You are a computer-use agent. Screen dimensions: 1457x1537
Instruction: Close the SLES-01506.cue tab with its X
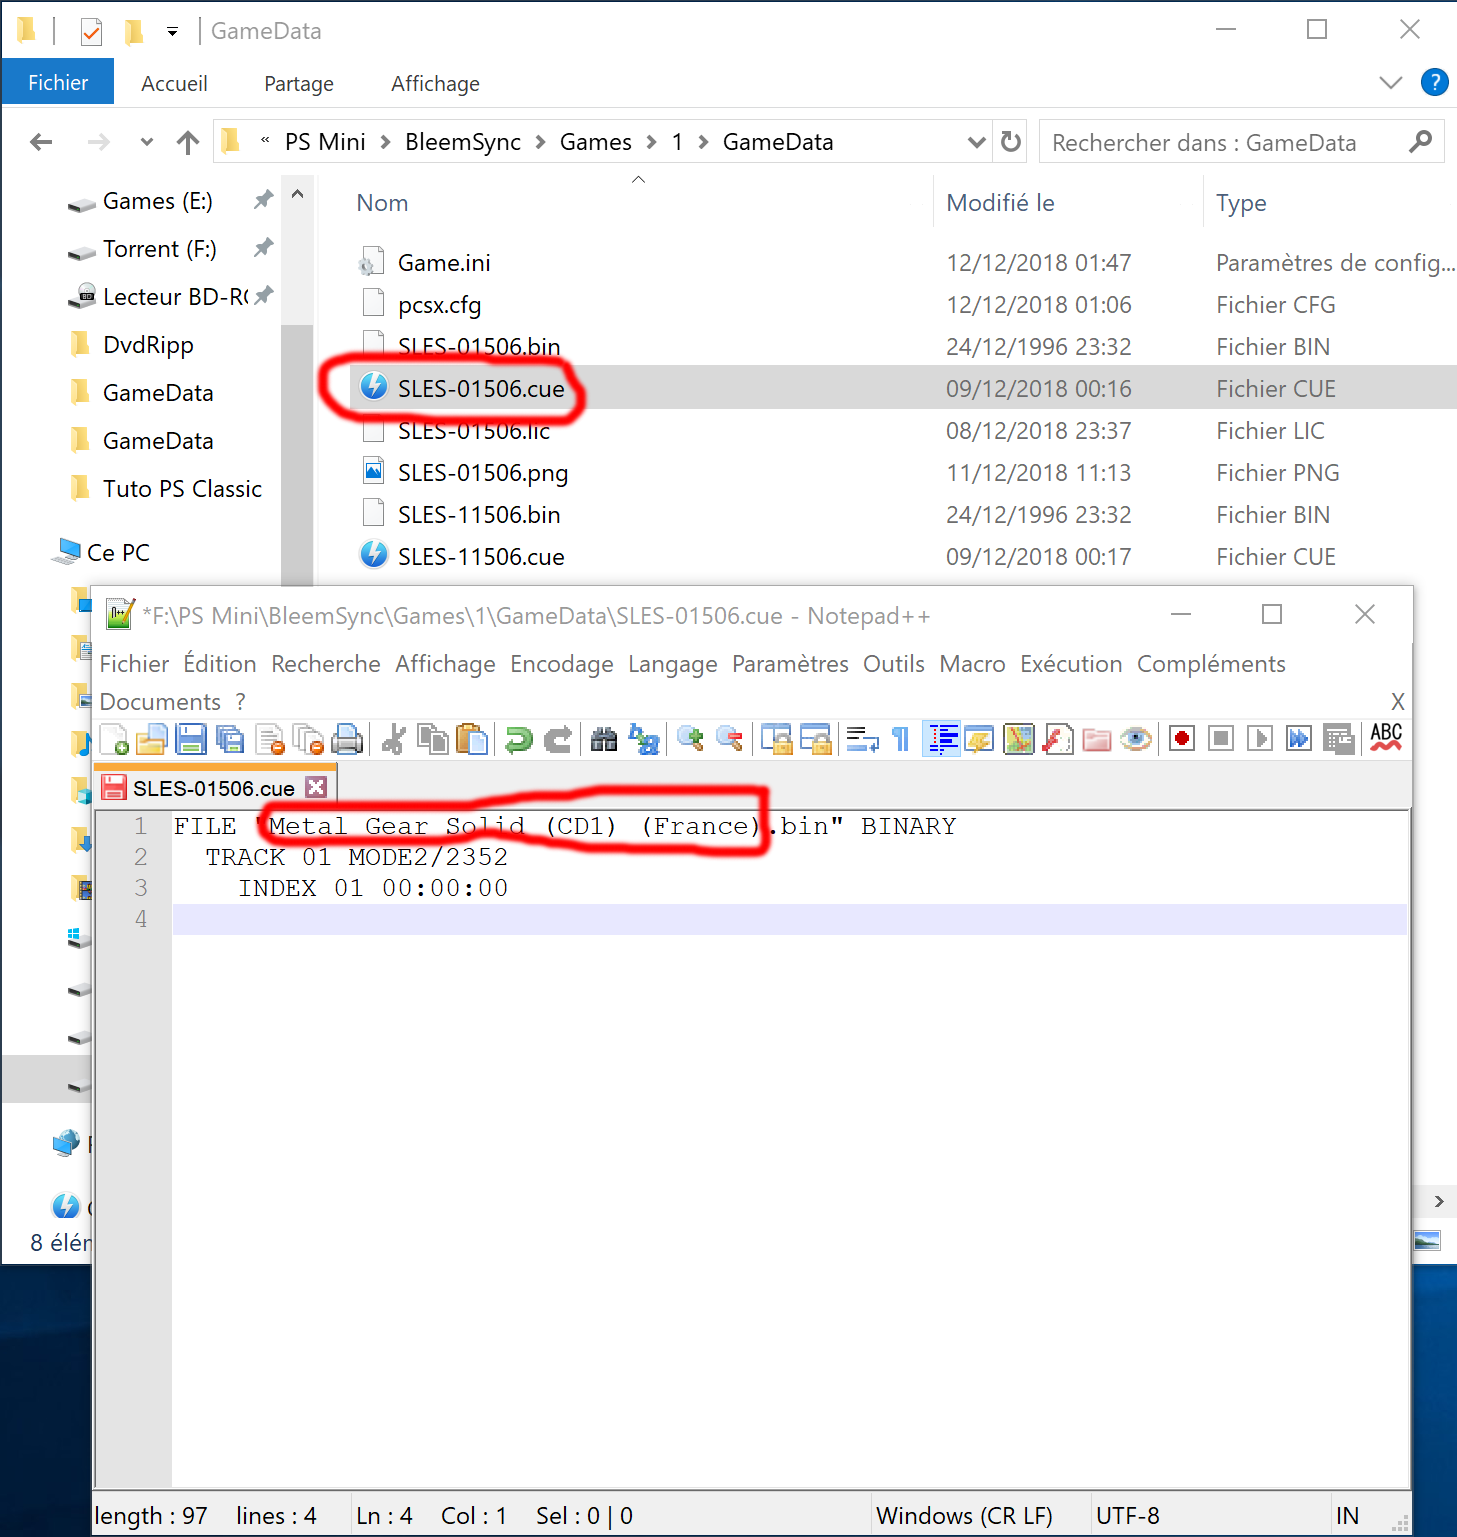tap(316, 787)
